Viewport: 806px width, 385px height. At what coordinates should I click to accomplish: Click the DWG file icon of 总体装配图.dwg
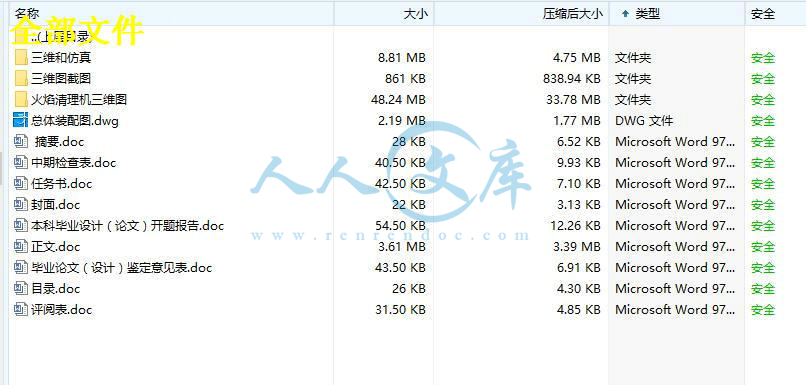[x=20, y=121]
